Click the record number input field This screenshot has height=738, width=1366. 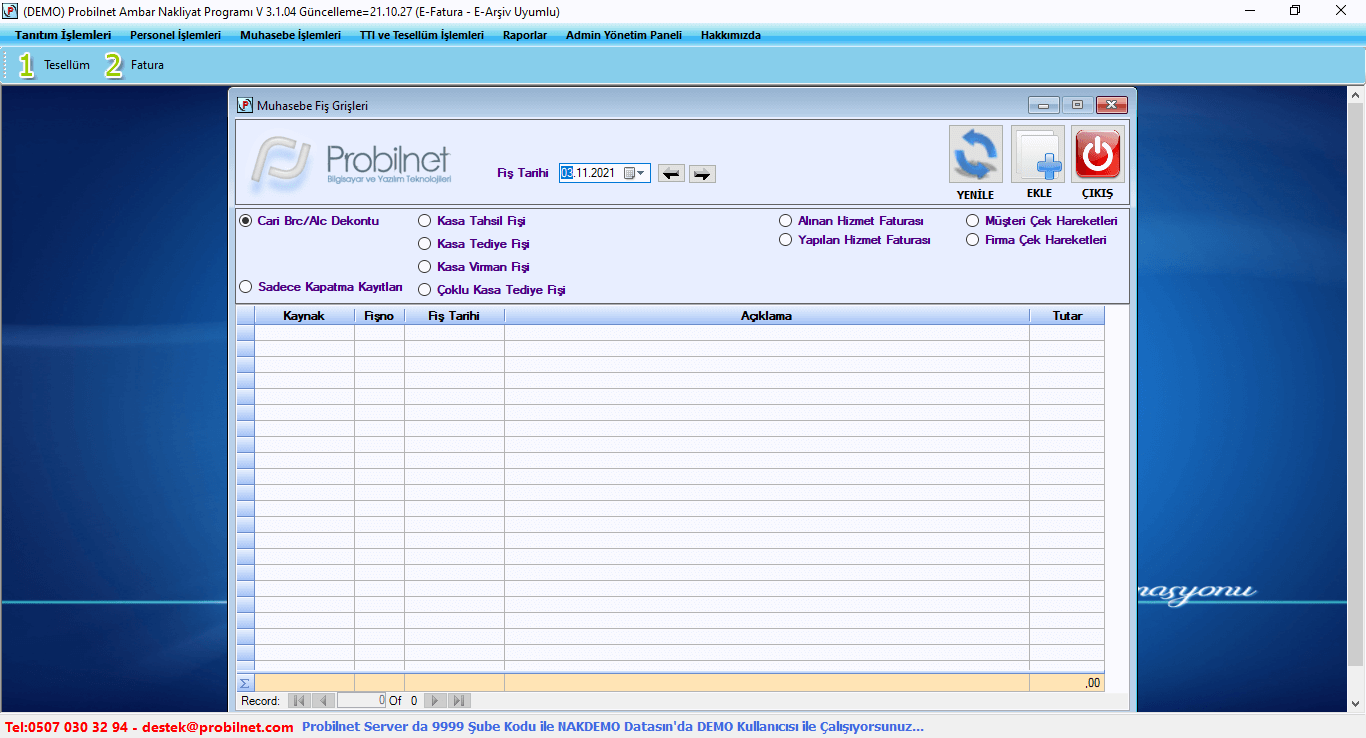click(362, 701)
